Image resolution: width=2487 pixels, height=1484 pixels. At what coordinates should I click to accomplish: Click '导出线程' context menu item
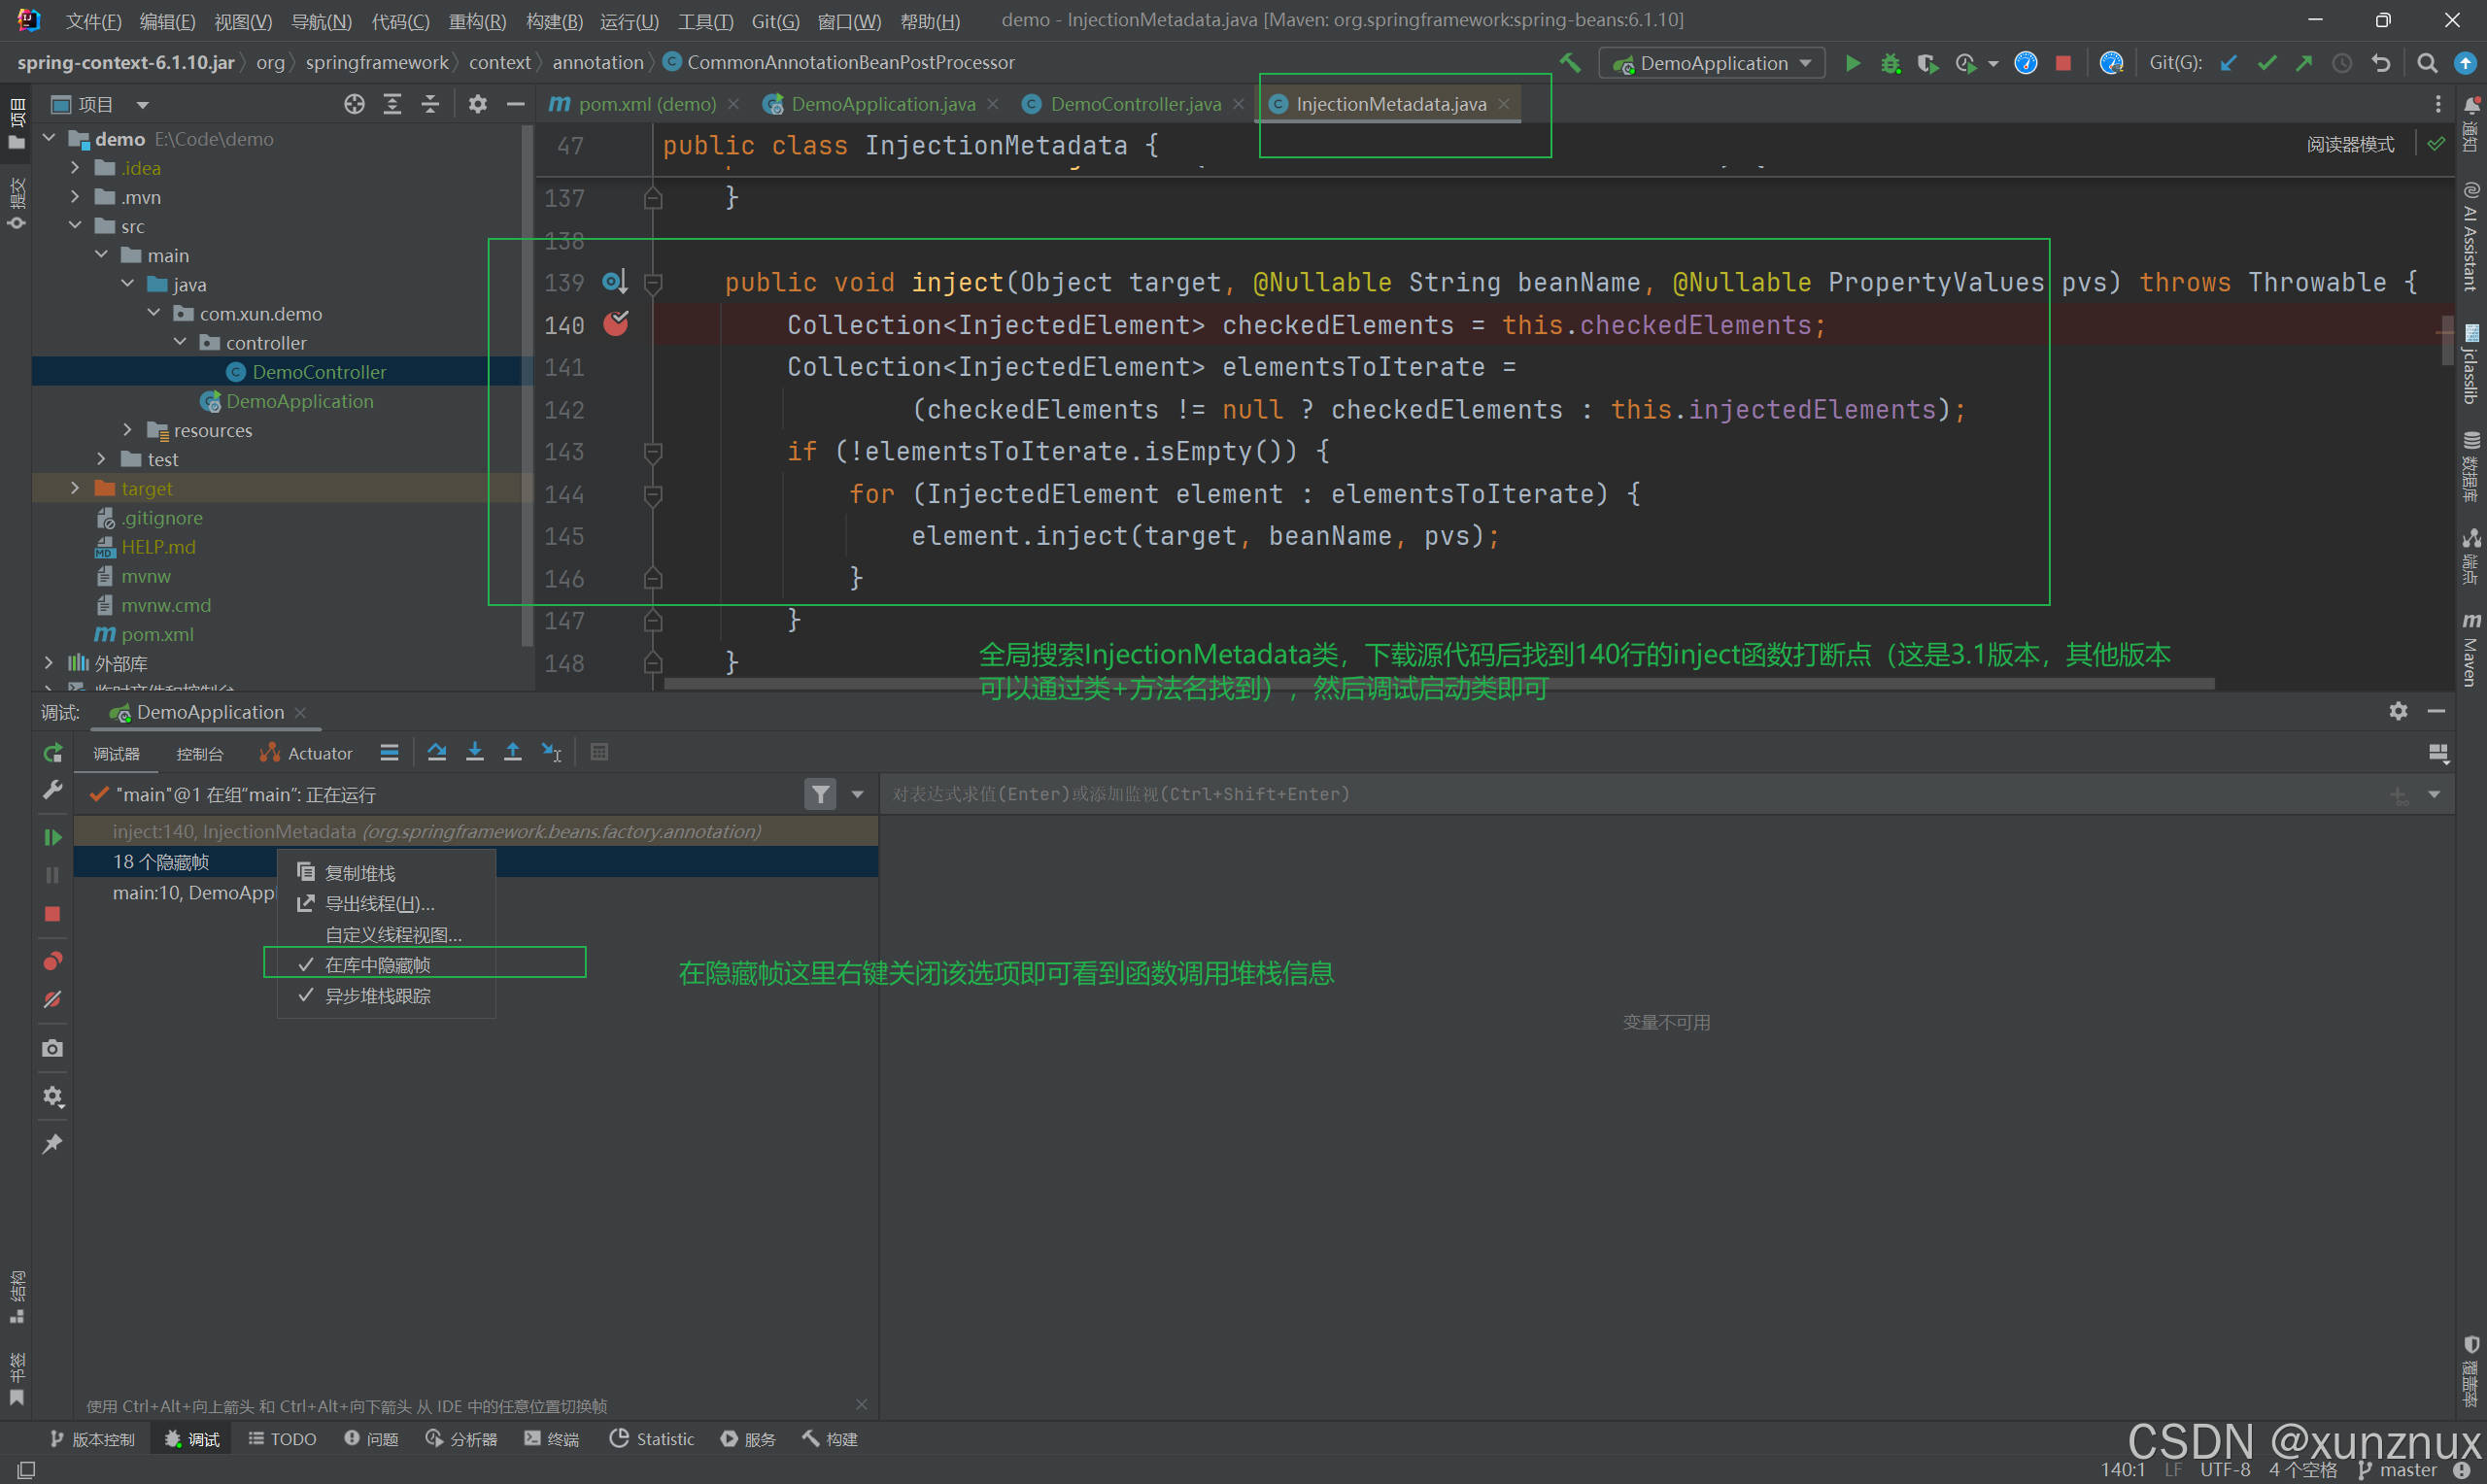pyautogui.click(x=371, y=903)
